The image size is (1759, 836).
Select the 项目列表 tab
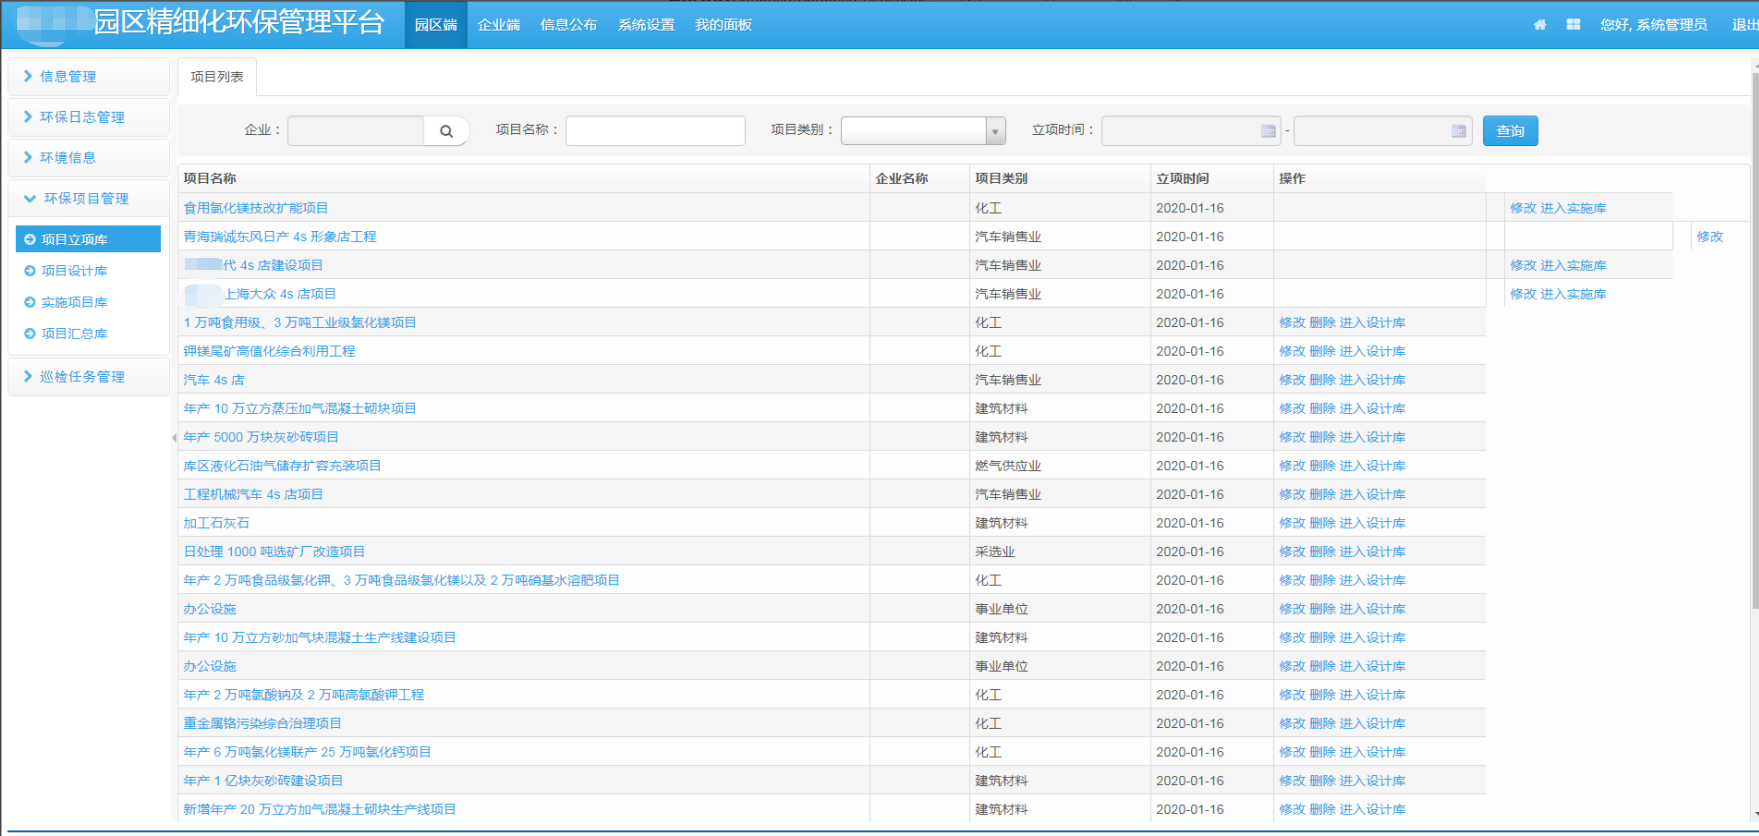pyautogui.click(x=217, y=77)
